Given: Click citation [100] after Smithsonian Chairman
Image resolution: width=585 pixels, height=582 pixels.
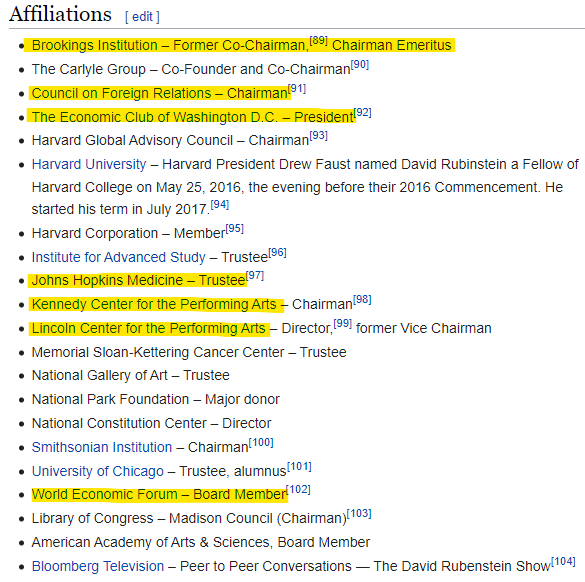Looking at the screenshot, I should point(261,442).
